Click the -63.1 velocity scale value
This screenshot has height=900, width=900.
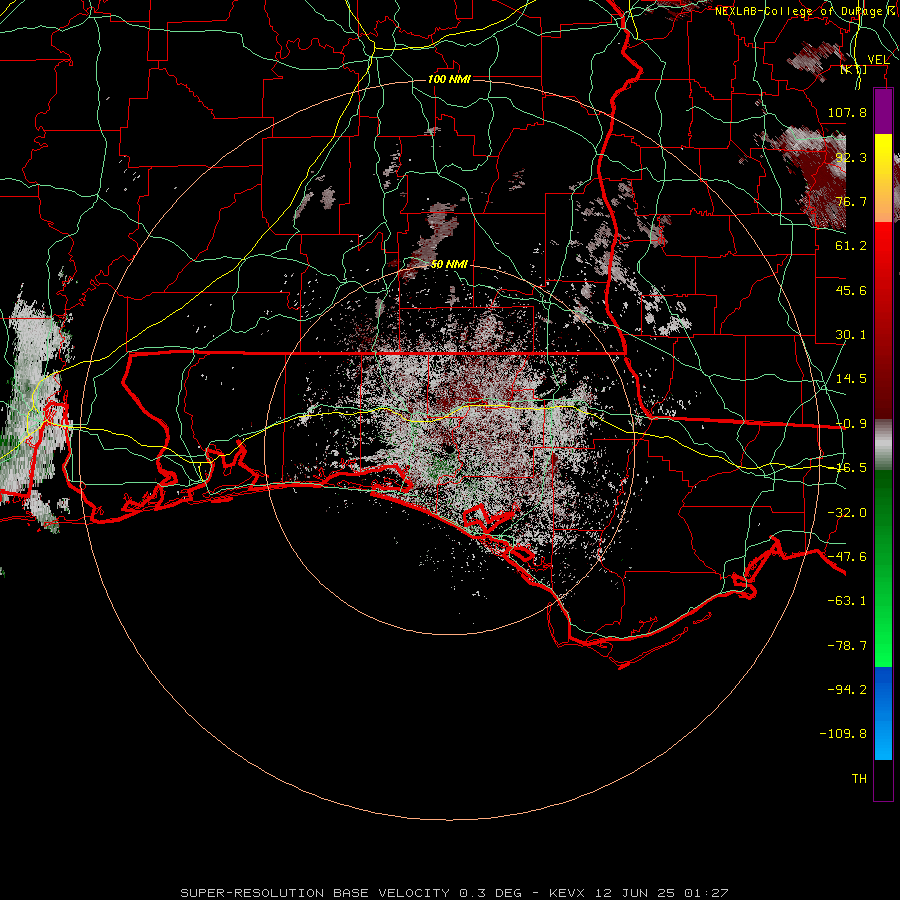847,601
